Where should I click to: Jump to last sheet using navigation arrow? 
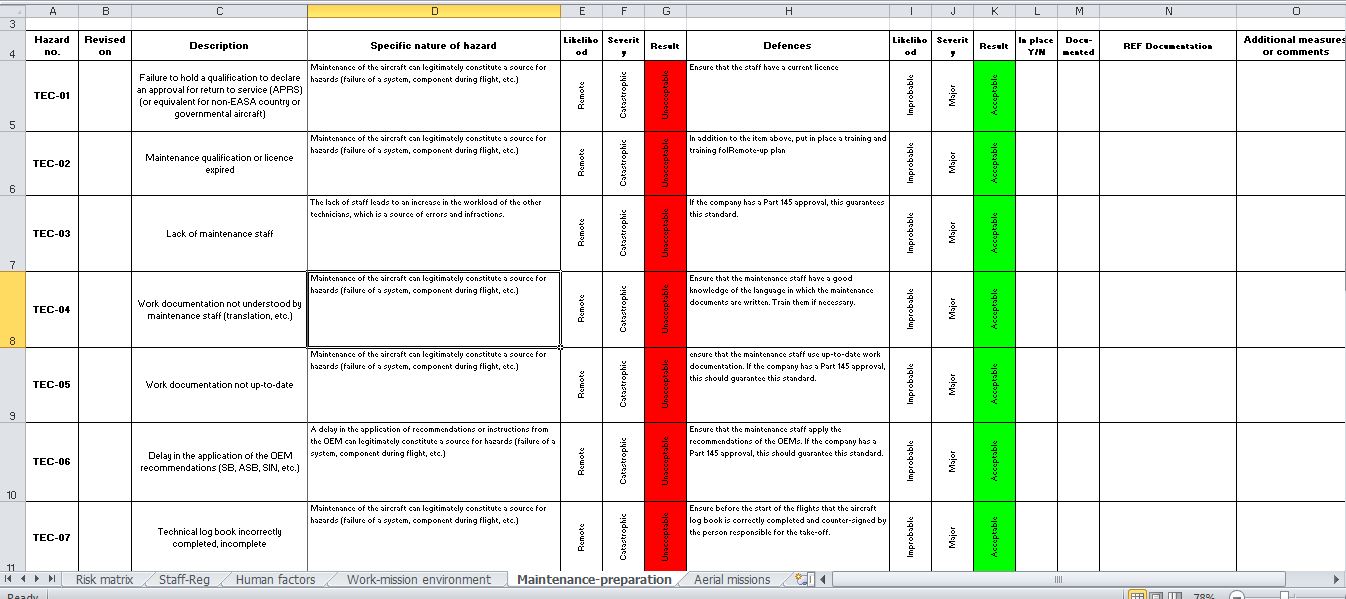tap(53, 579)
